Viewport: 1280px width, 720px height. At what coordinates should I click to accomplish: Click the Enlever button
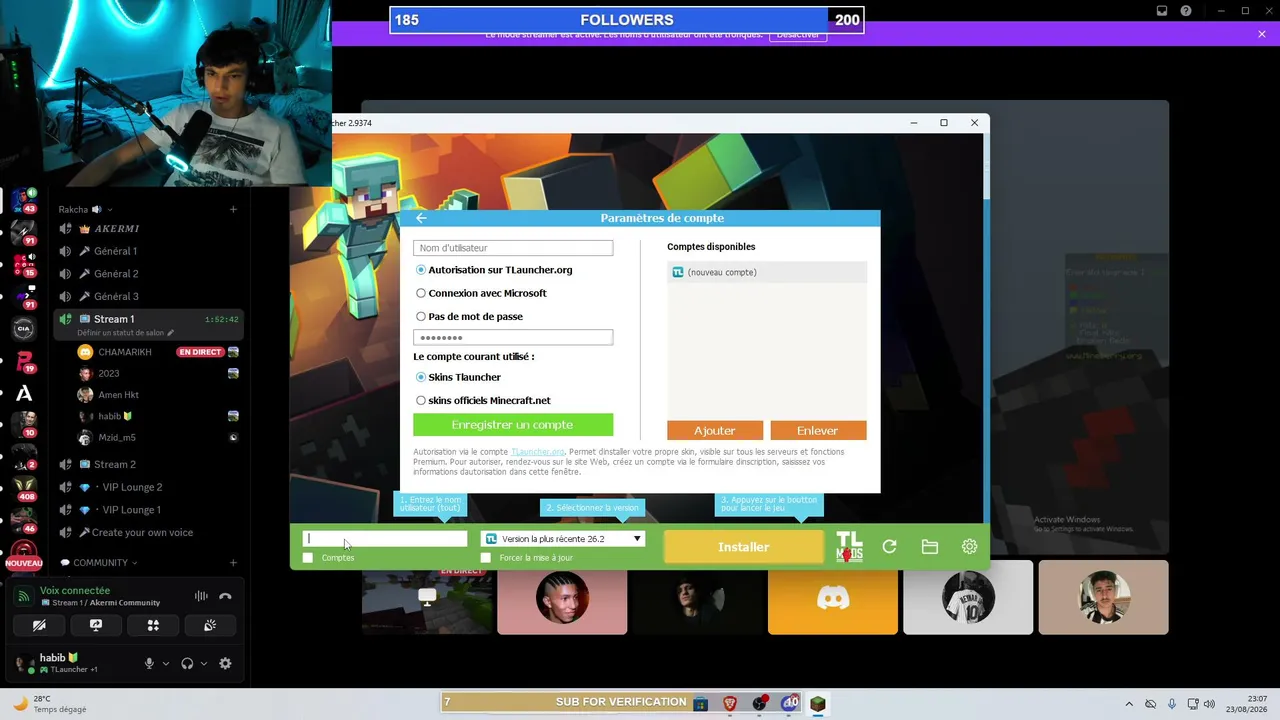(x=818, y=431)
